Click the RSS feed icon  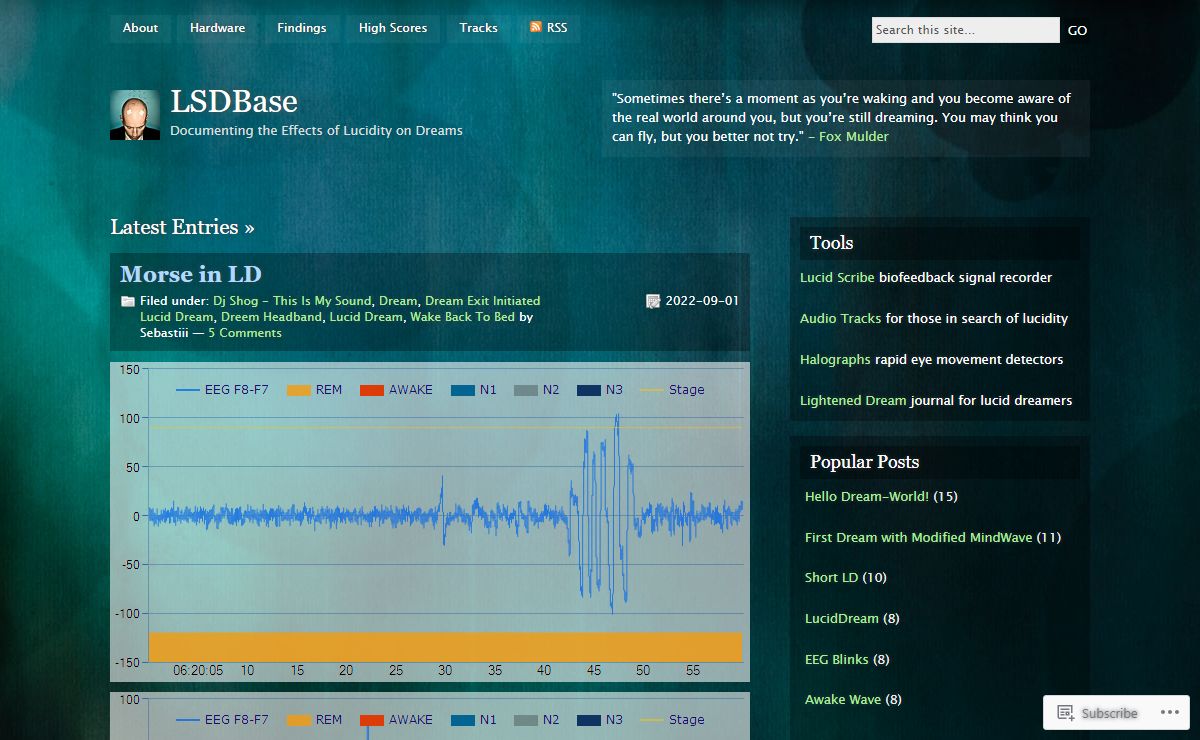536,28
